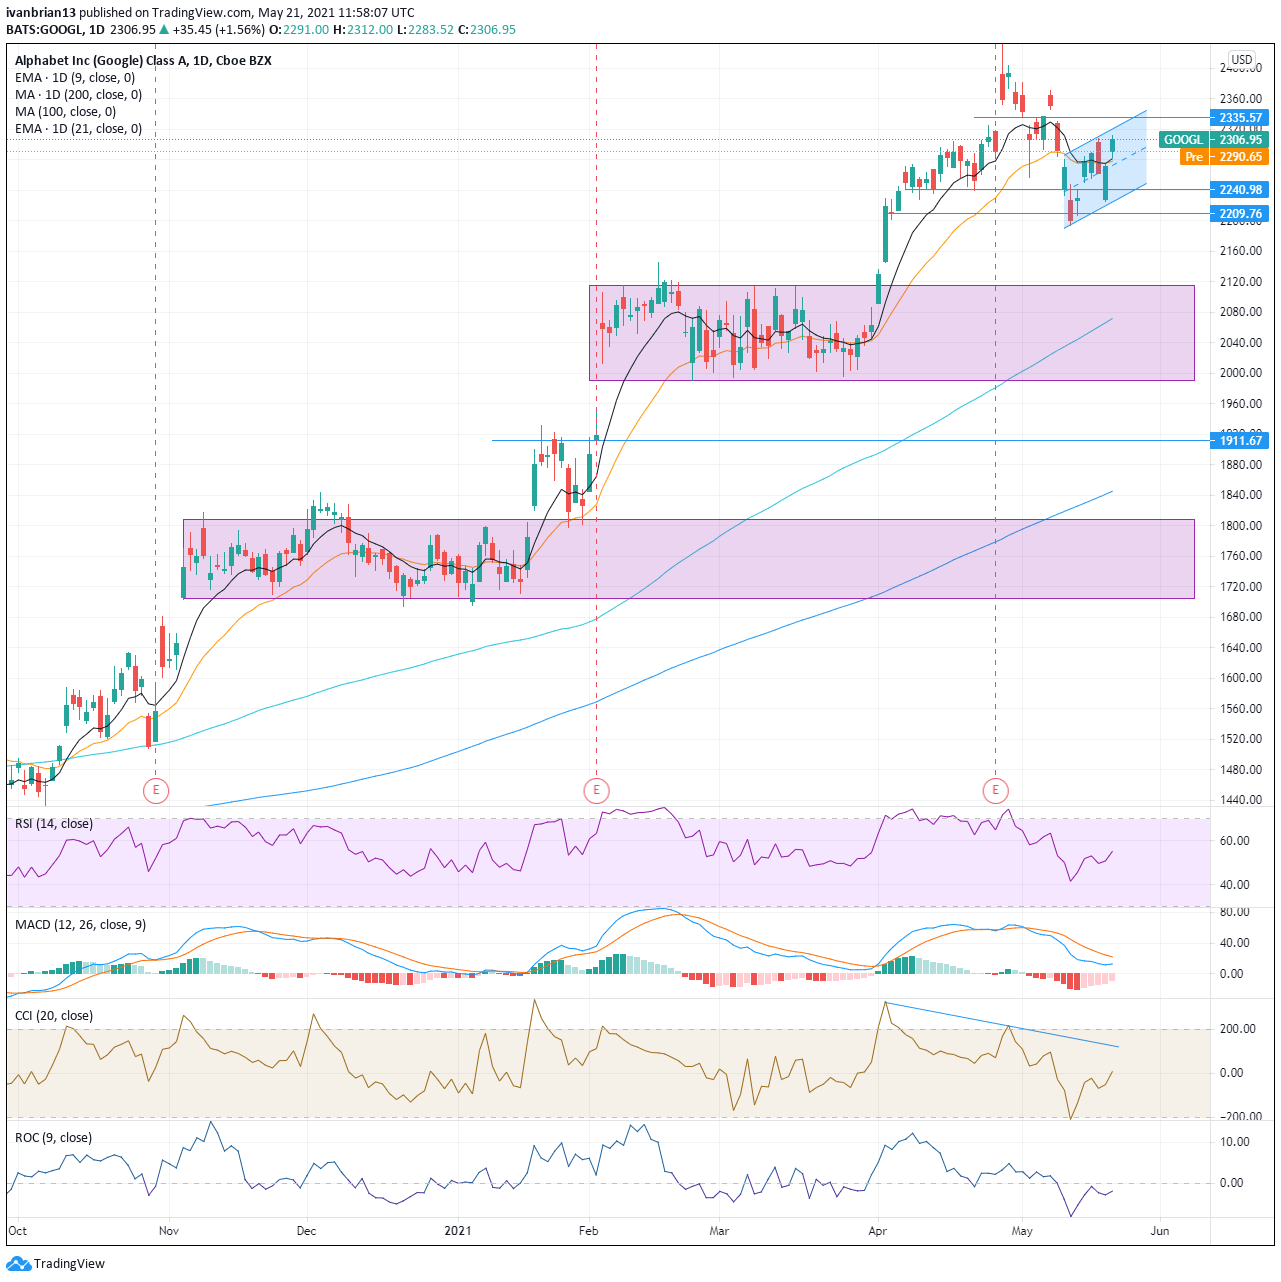Click the 10.00 value on the ROC scale

(1235, 1142)
